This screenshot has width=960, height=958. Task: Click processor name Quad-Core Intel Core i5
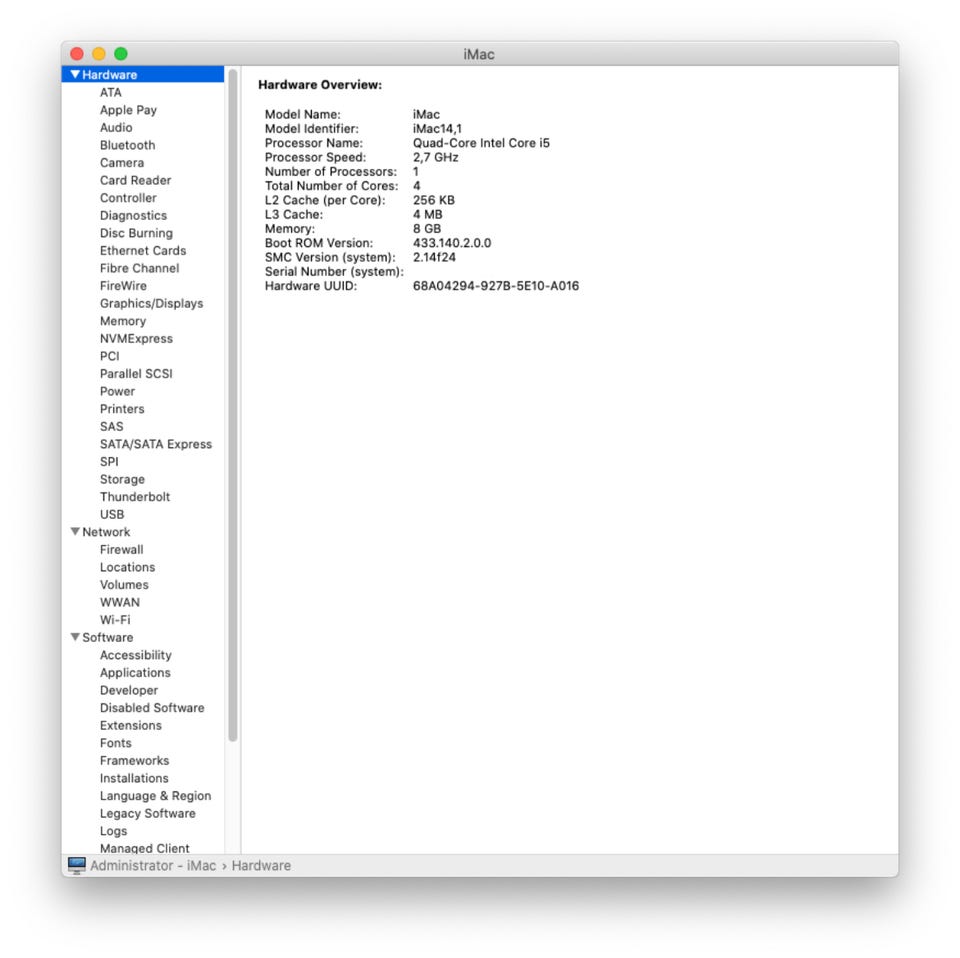click(481, 143)
